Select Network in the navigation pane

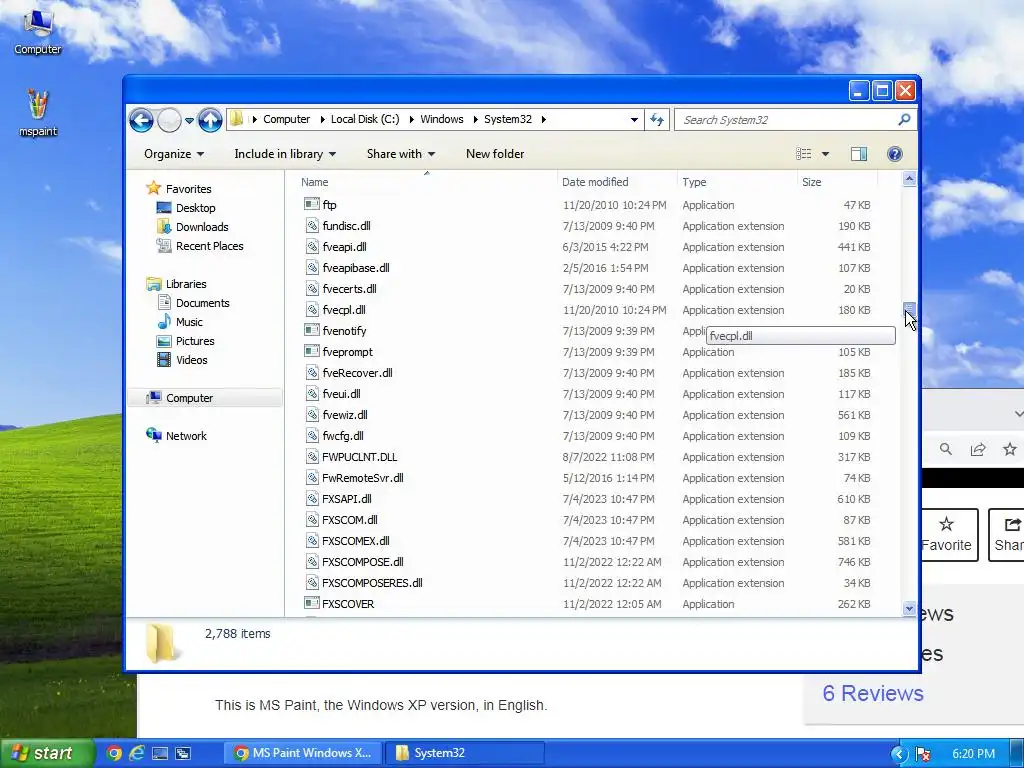coord(185,436)
